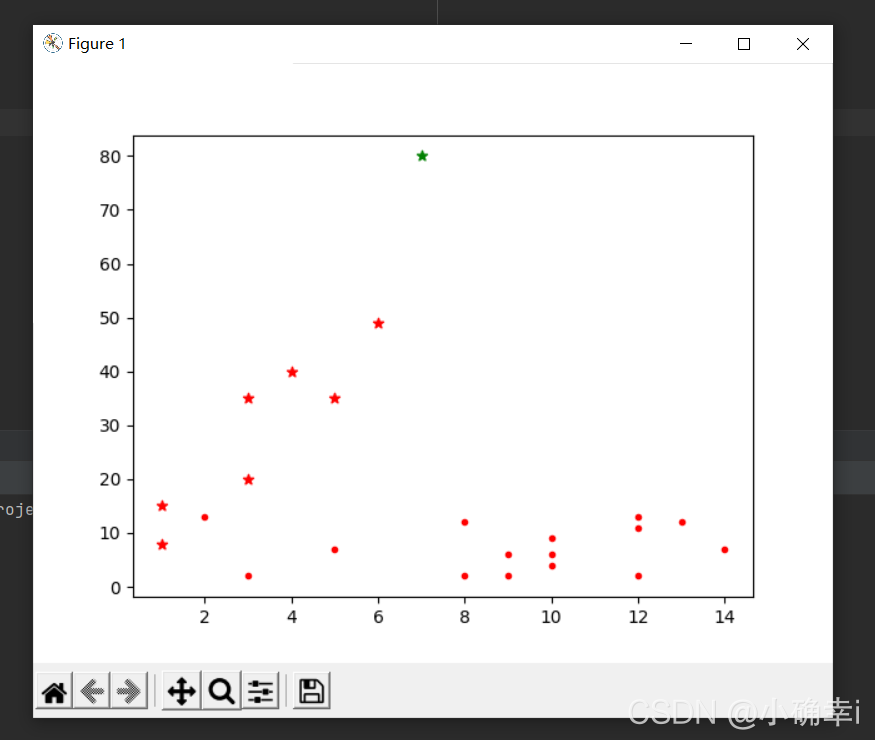Screen dimensions: 875x740
Task: Click the x-axis label 10
Action: pos(551,617)
